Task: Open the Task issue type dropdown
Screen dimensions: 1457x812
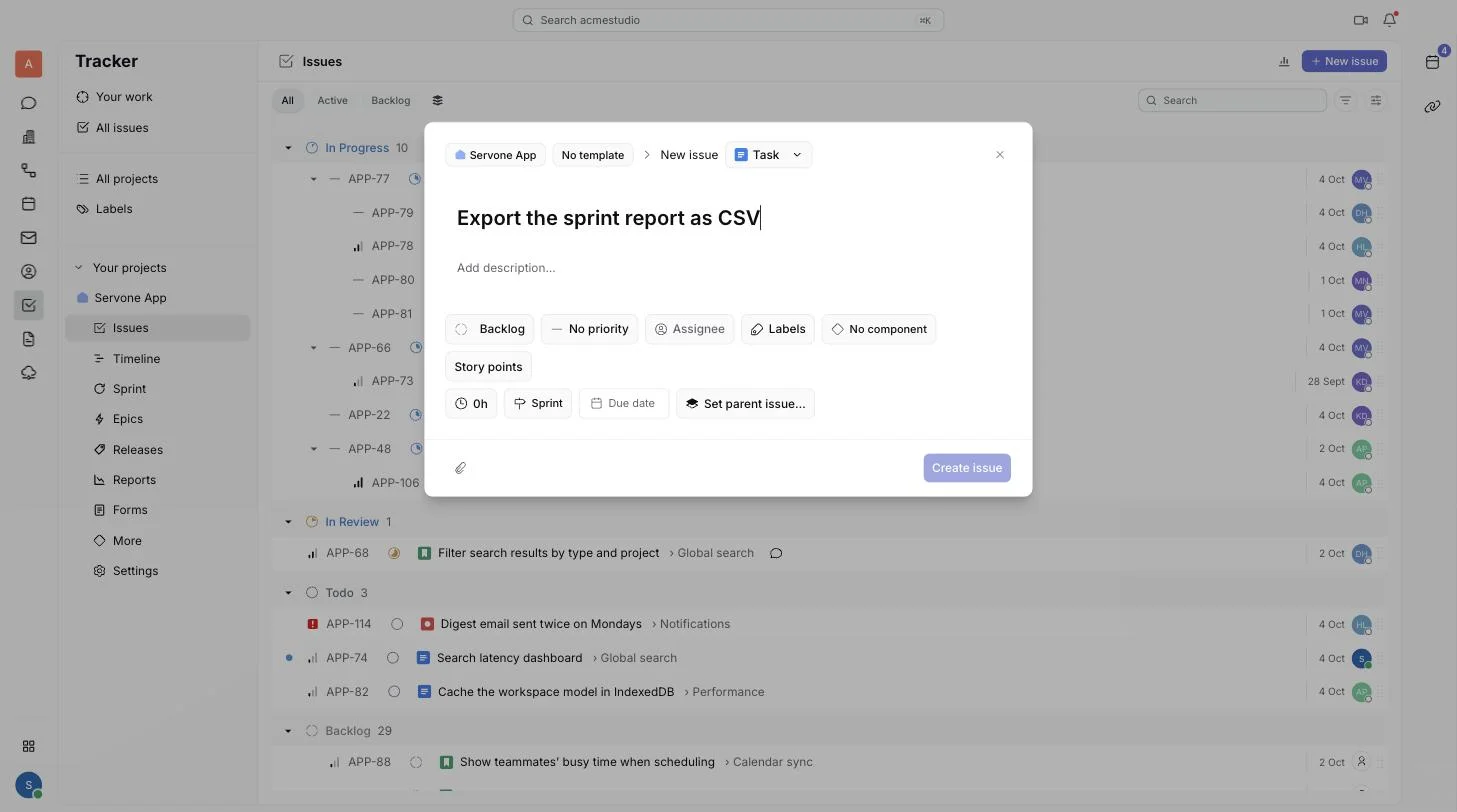Action: pos(768,155)
